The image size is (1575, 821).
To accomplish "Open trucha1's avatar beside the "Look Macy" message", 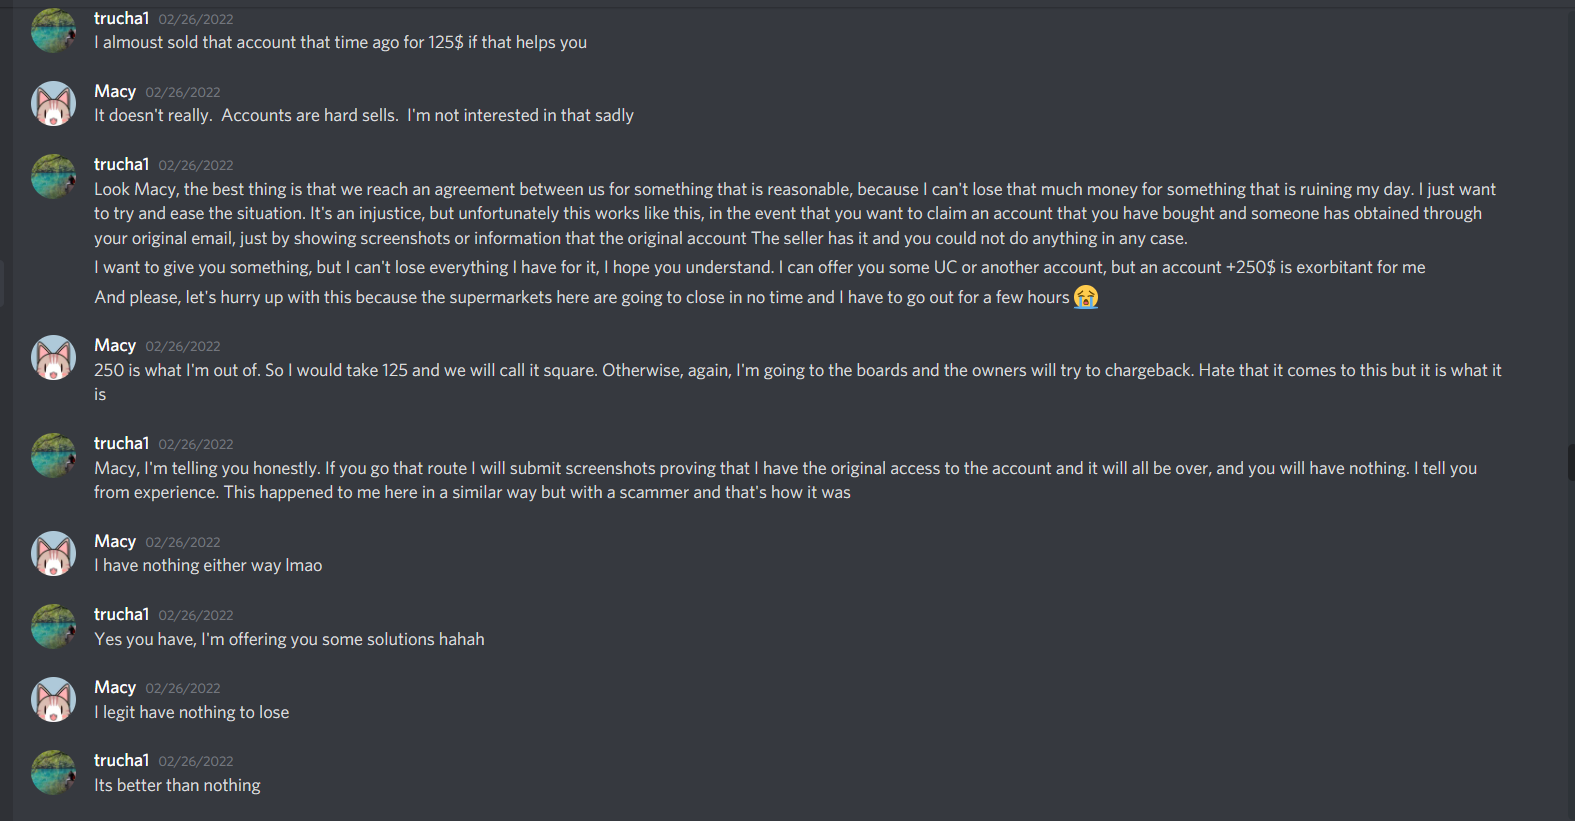I will (54, 177).
